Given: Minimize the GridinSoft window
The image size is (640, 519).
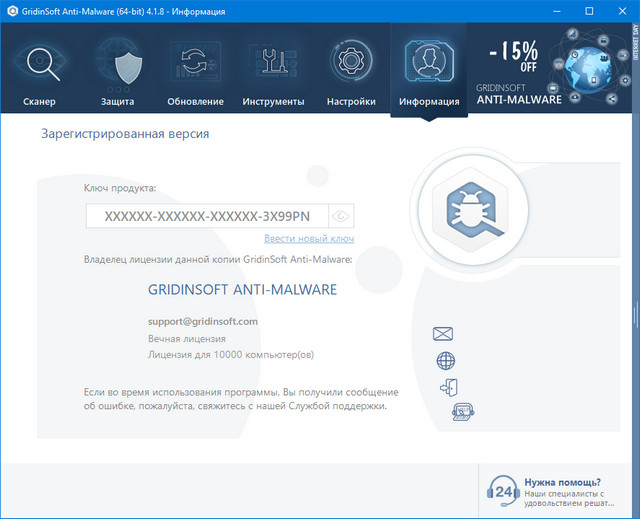Looking at the screenshot, I should point(557,11).
